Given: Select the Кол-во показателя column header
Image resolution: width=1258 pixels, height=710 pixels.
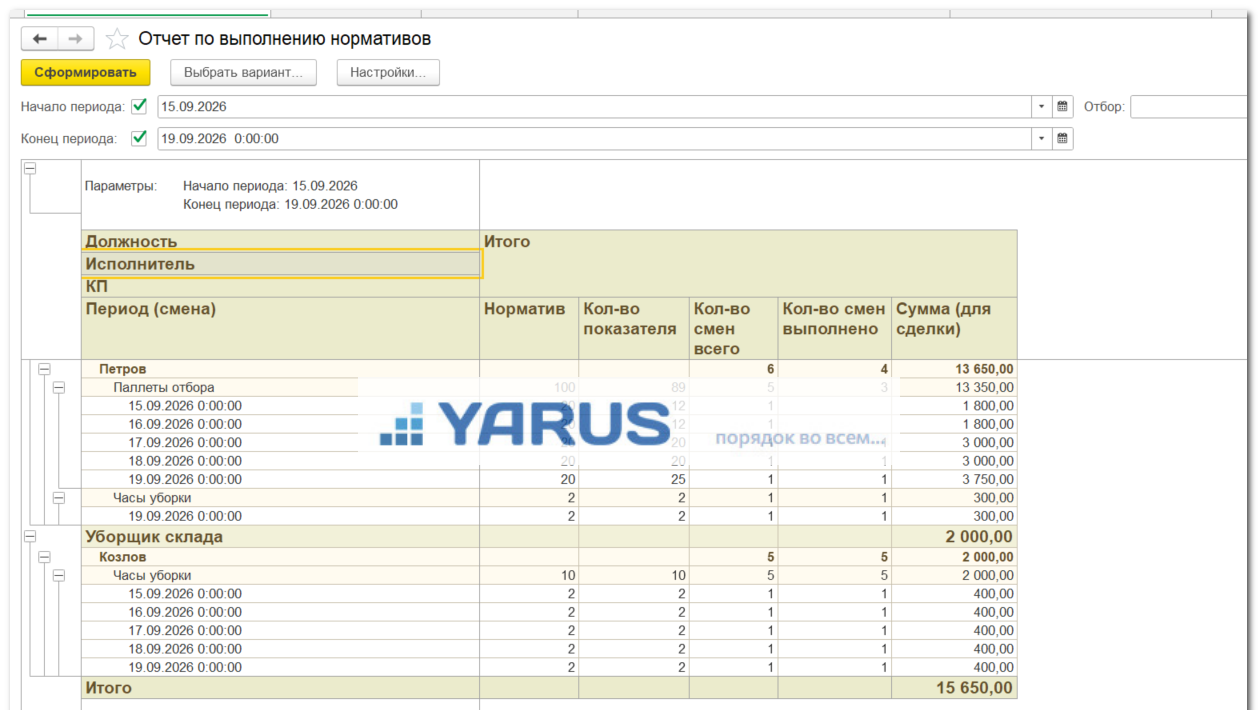Looking at the screenshot, I should 634,328.
